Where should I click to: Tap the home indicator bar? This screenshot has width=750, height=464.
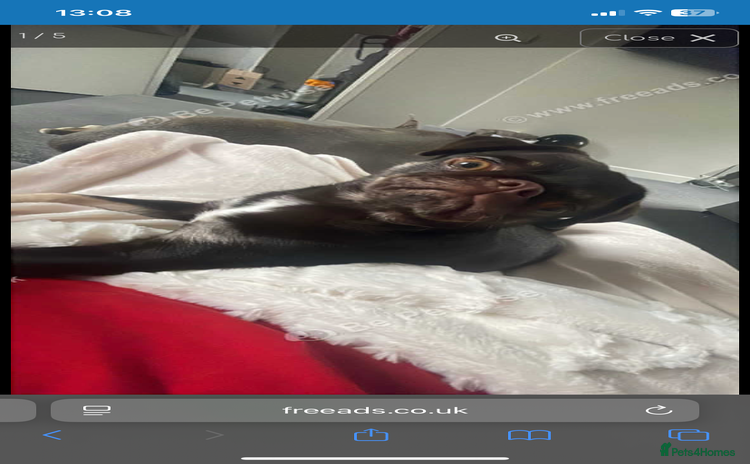point(375,459)
